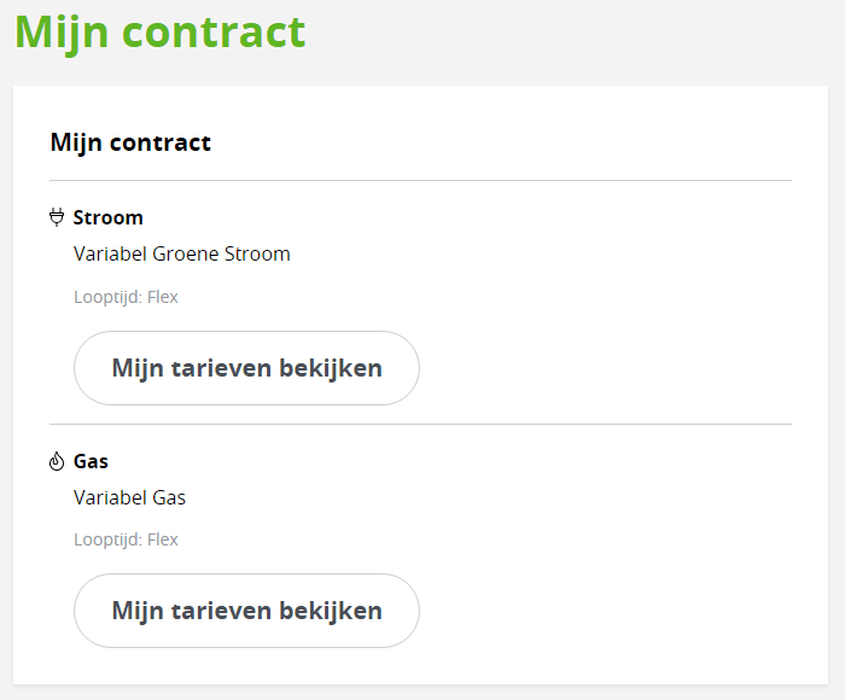Screen dimensions: 845x700
Task: Click the flame icon beside Gas
Action: 57,461
